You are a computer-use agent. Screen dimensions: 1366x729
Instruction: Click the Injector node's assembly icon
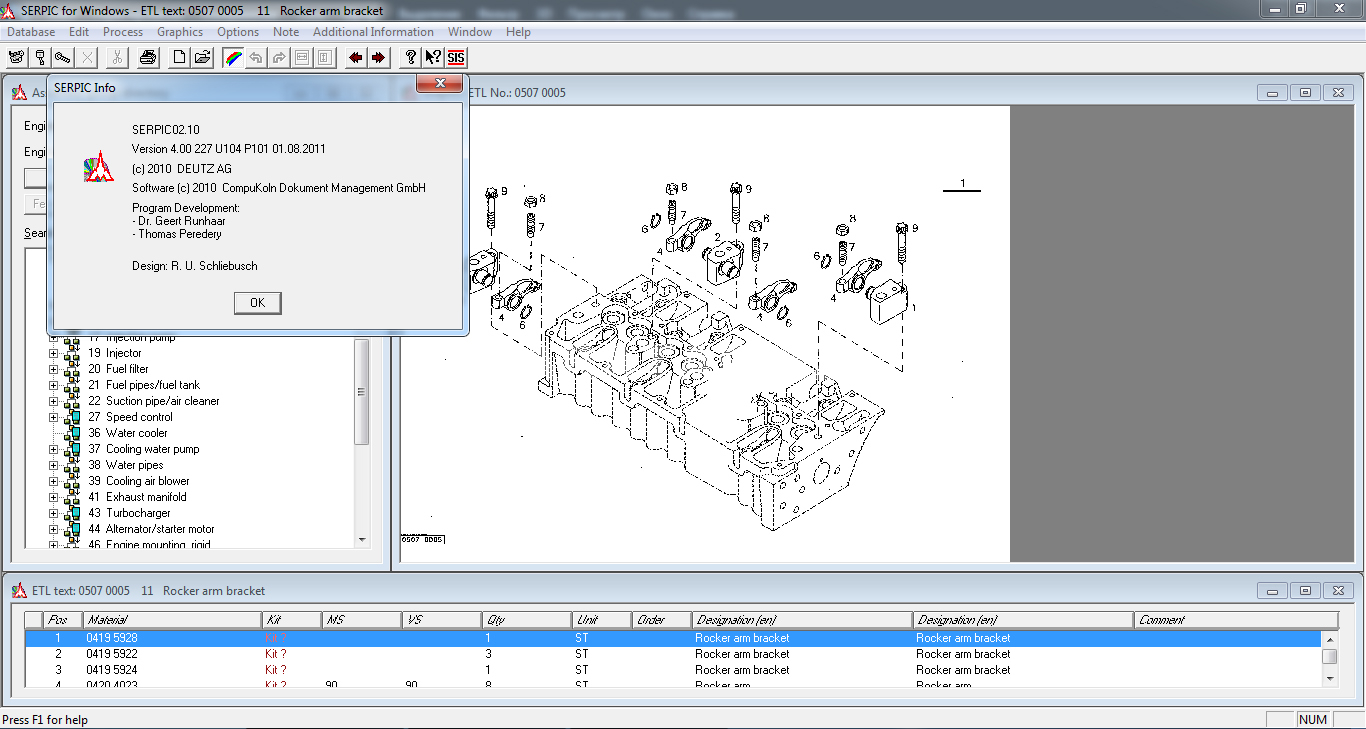click(x=72, y=353)
